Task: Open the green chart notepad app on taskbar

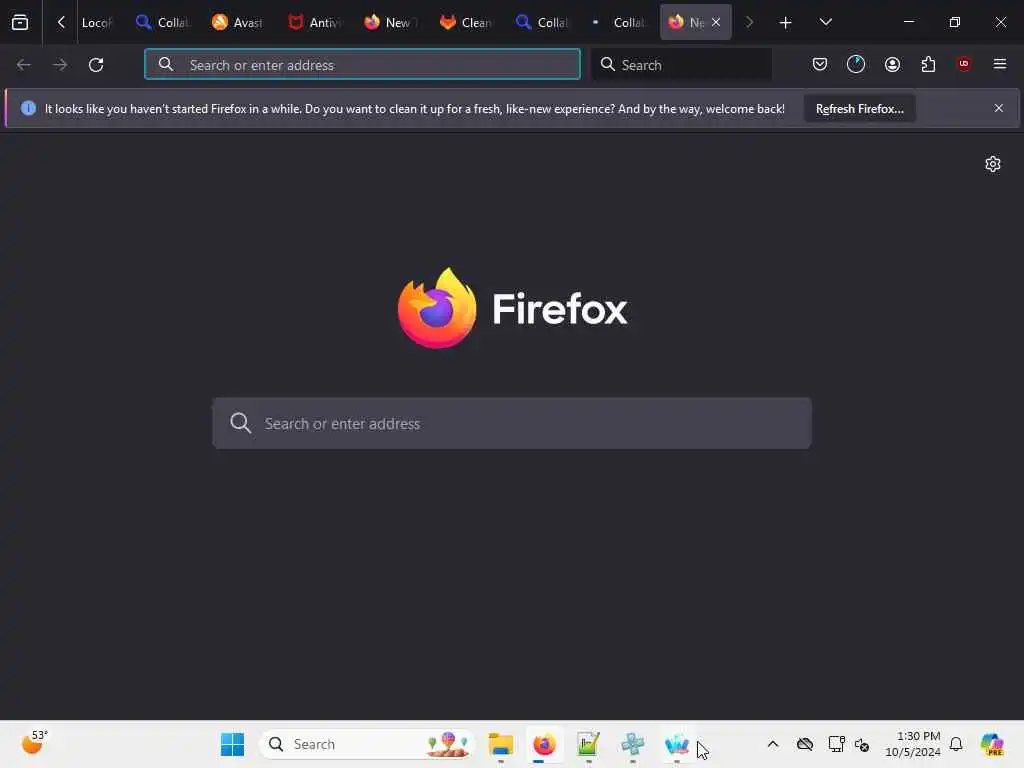Action: point(588,744)
